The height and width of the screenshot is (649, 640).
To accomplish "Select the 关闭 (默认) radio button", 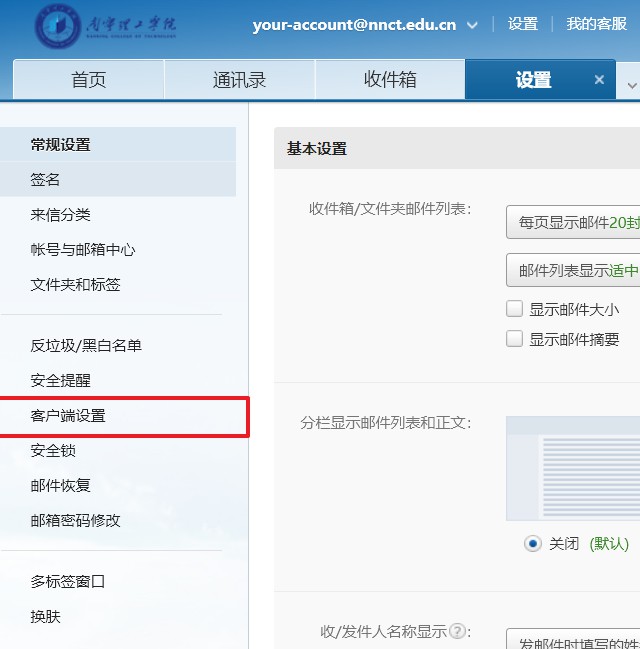I will pos(532,544).
